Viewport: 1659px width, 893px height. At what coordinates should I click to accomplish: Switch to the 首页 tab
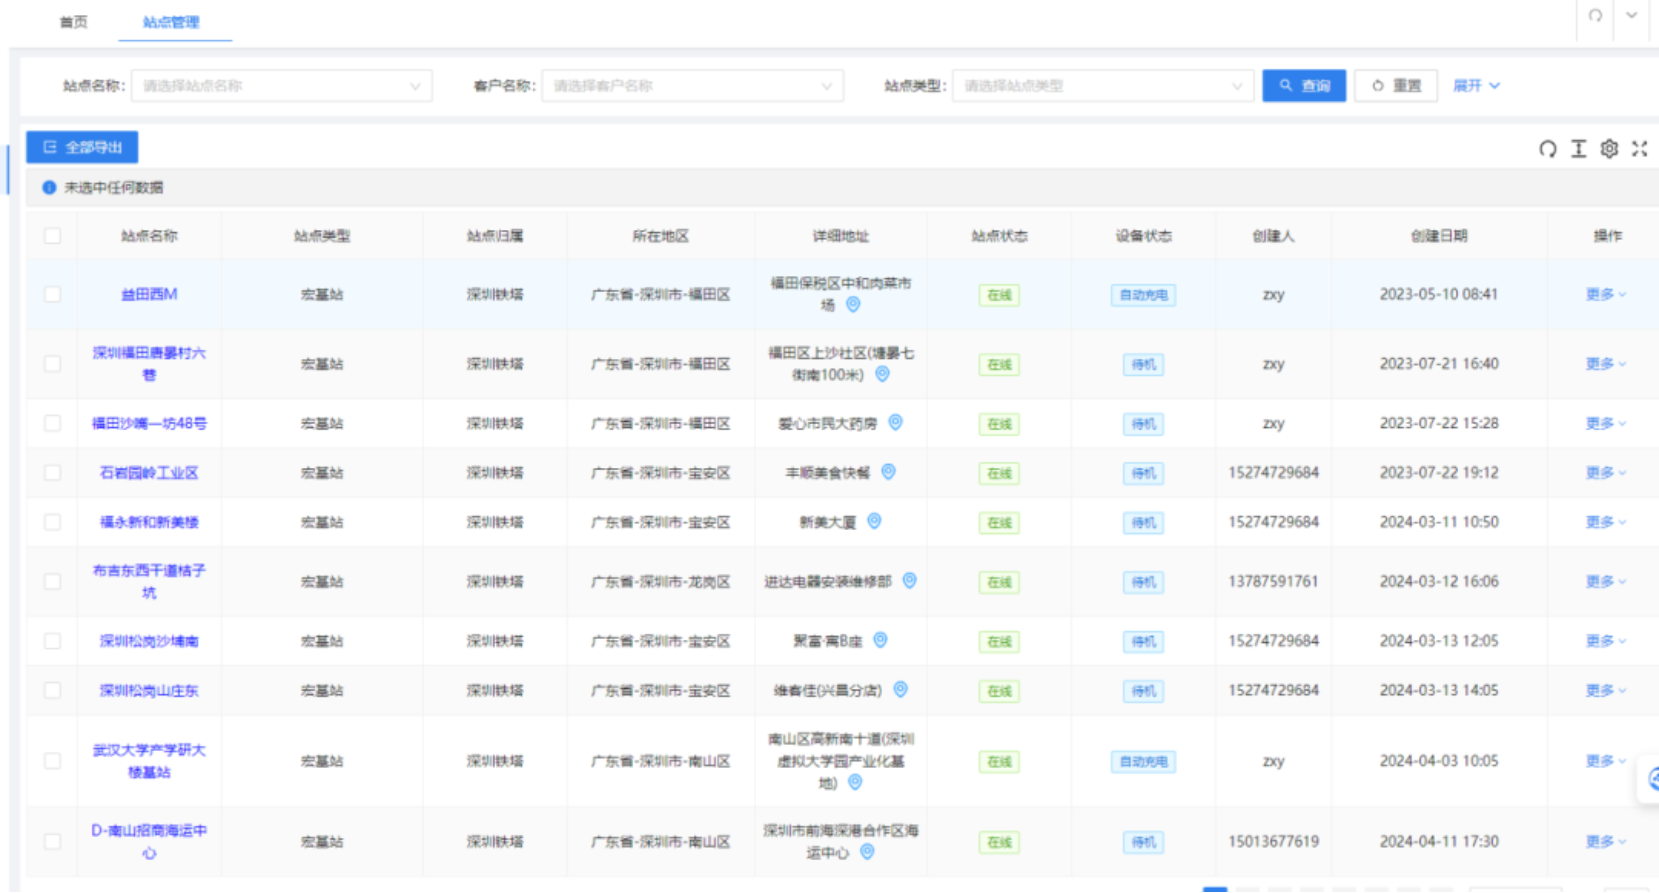coord(74,22)
